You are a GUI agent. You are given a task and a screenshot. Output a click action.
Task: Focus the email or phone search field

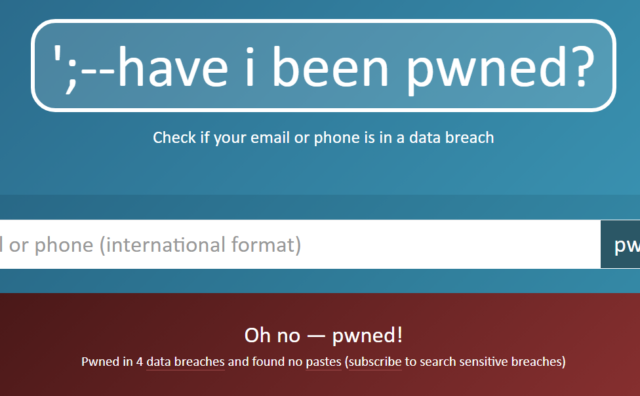pos(300,244)
